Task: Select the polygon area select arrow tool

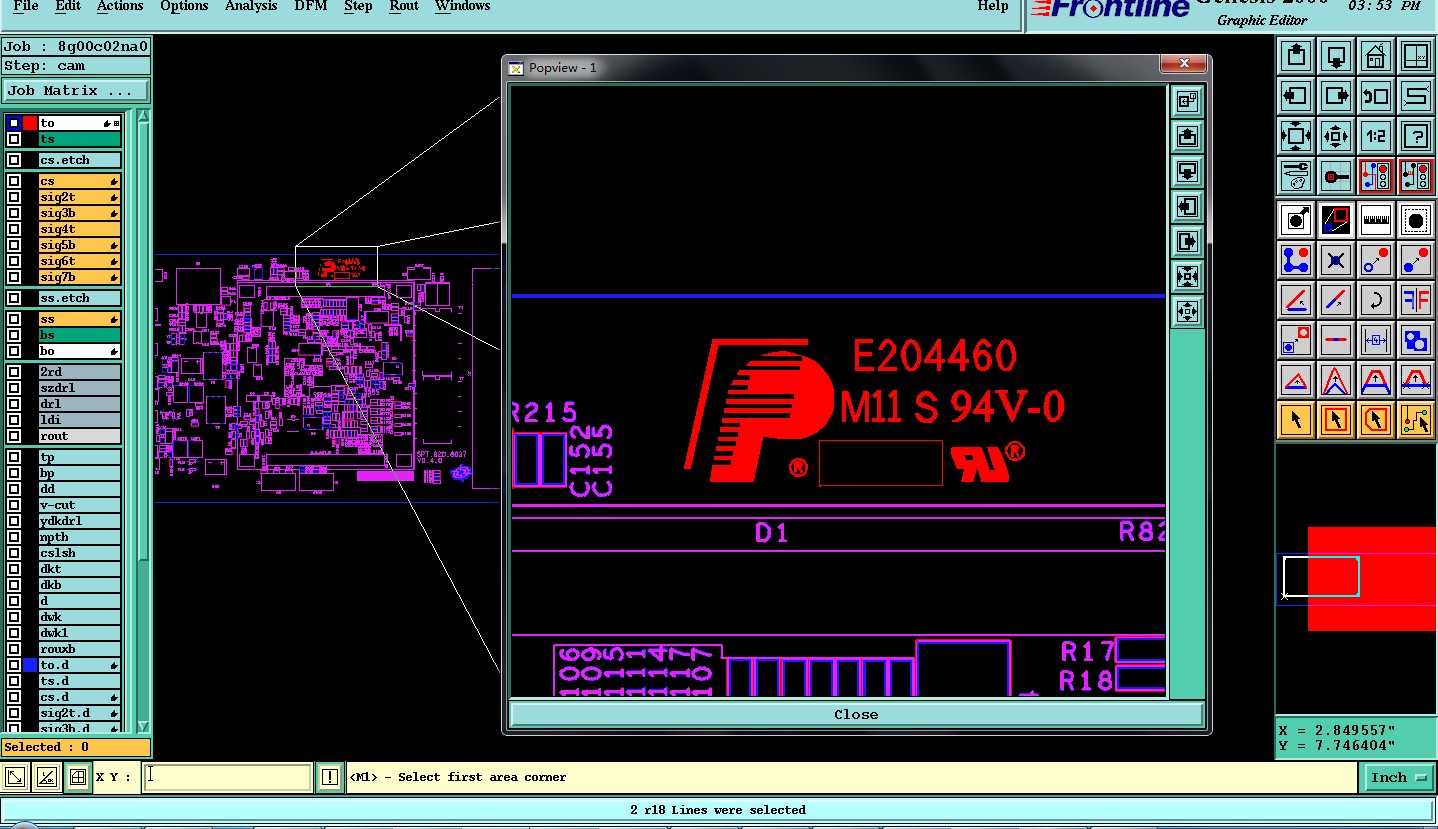Action: pos(1376,420)
